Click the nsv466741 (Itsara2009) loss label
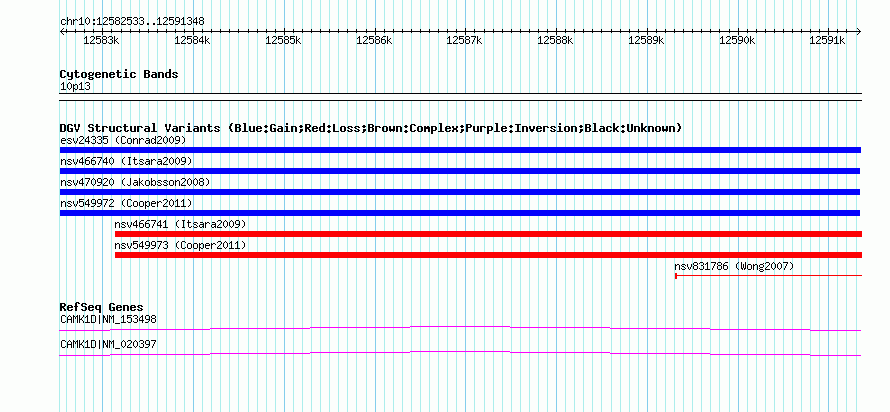The image size is (890, 412). pyautogui.click(x=180, y=224)
